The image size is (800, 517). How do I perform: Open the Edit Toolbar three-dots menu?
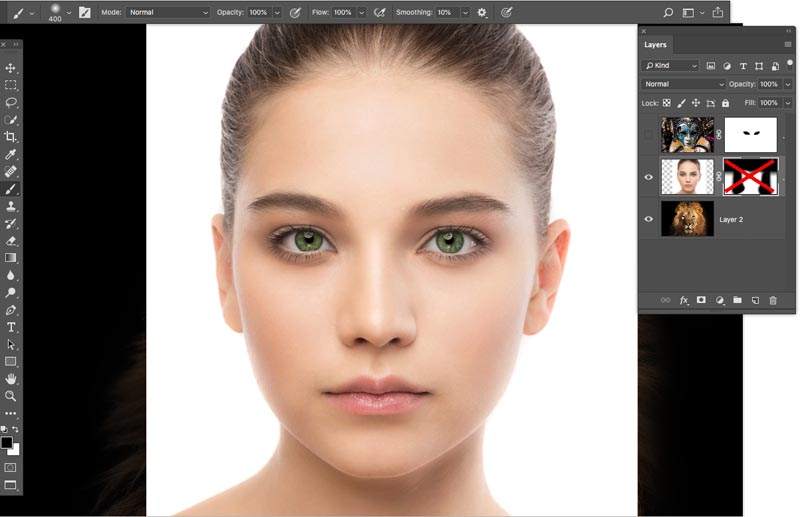point(10,413)
